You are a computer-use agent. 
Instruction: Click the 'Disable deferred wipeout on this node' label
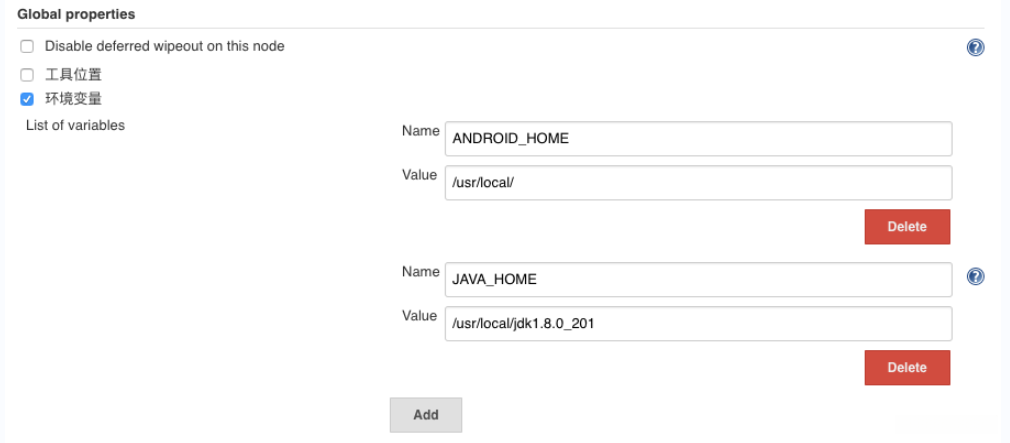[x=164, y=46]
